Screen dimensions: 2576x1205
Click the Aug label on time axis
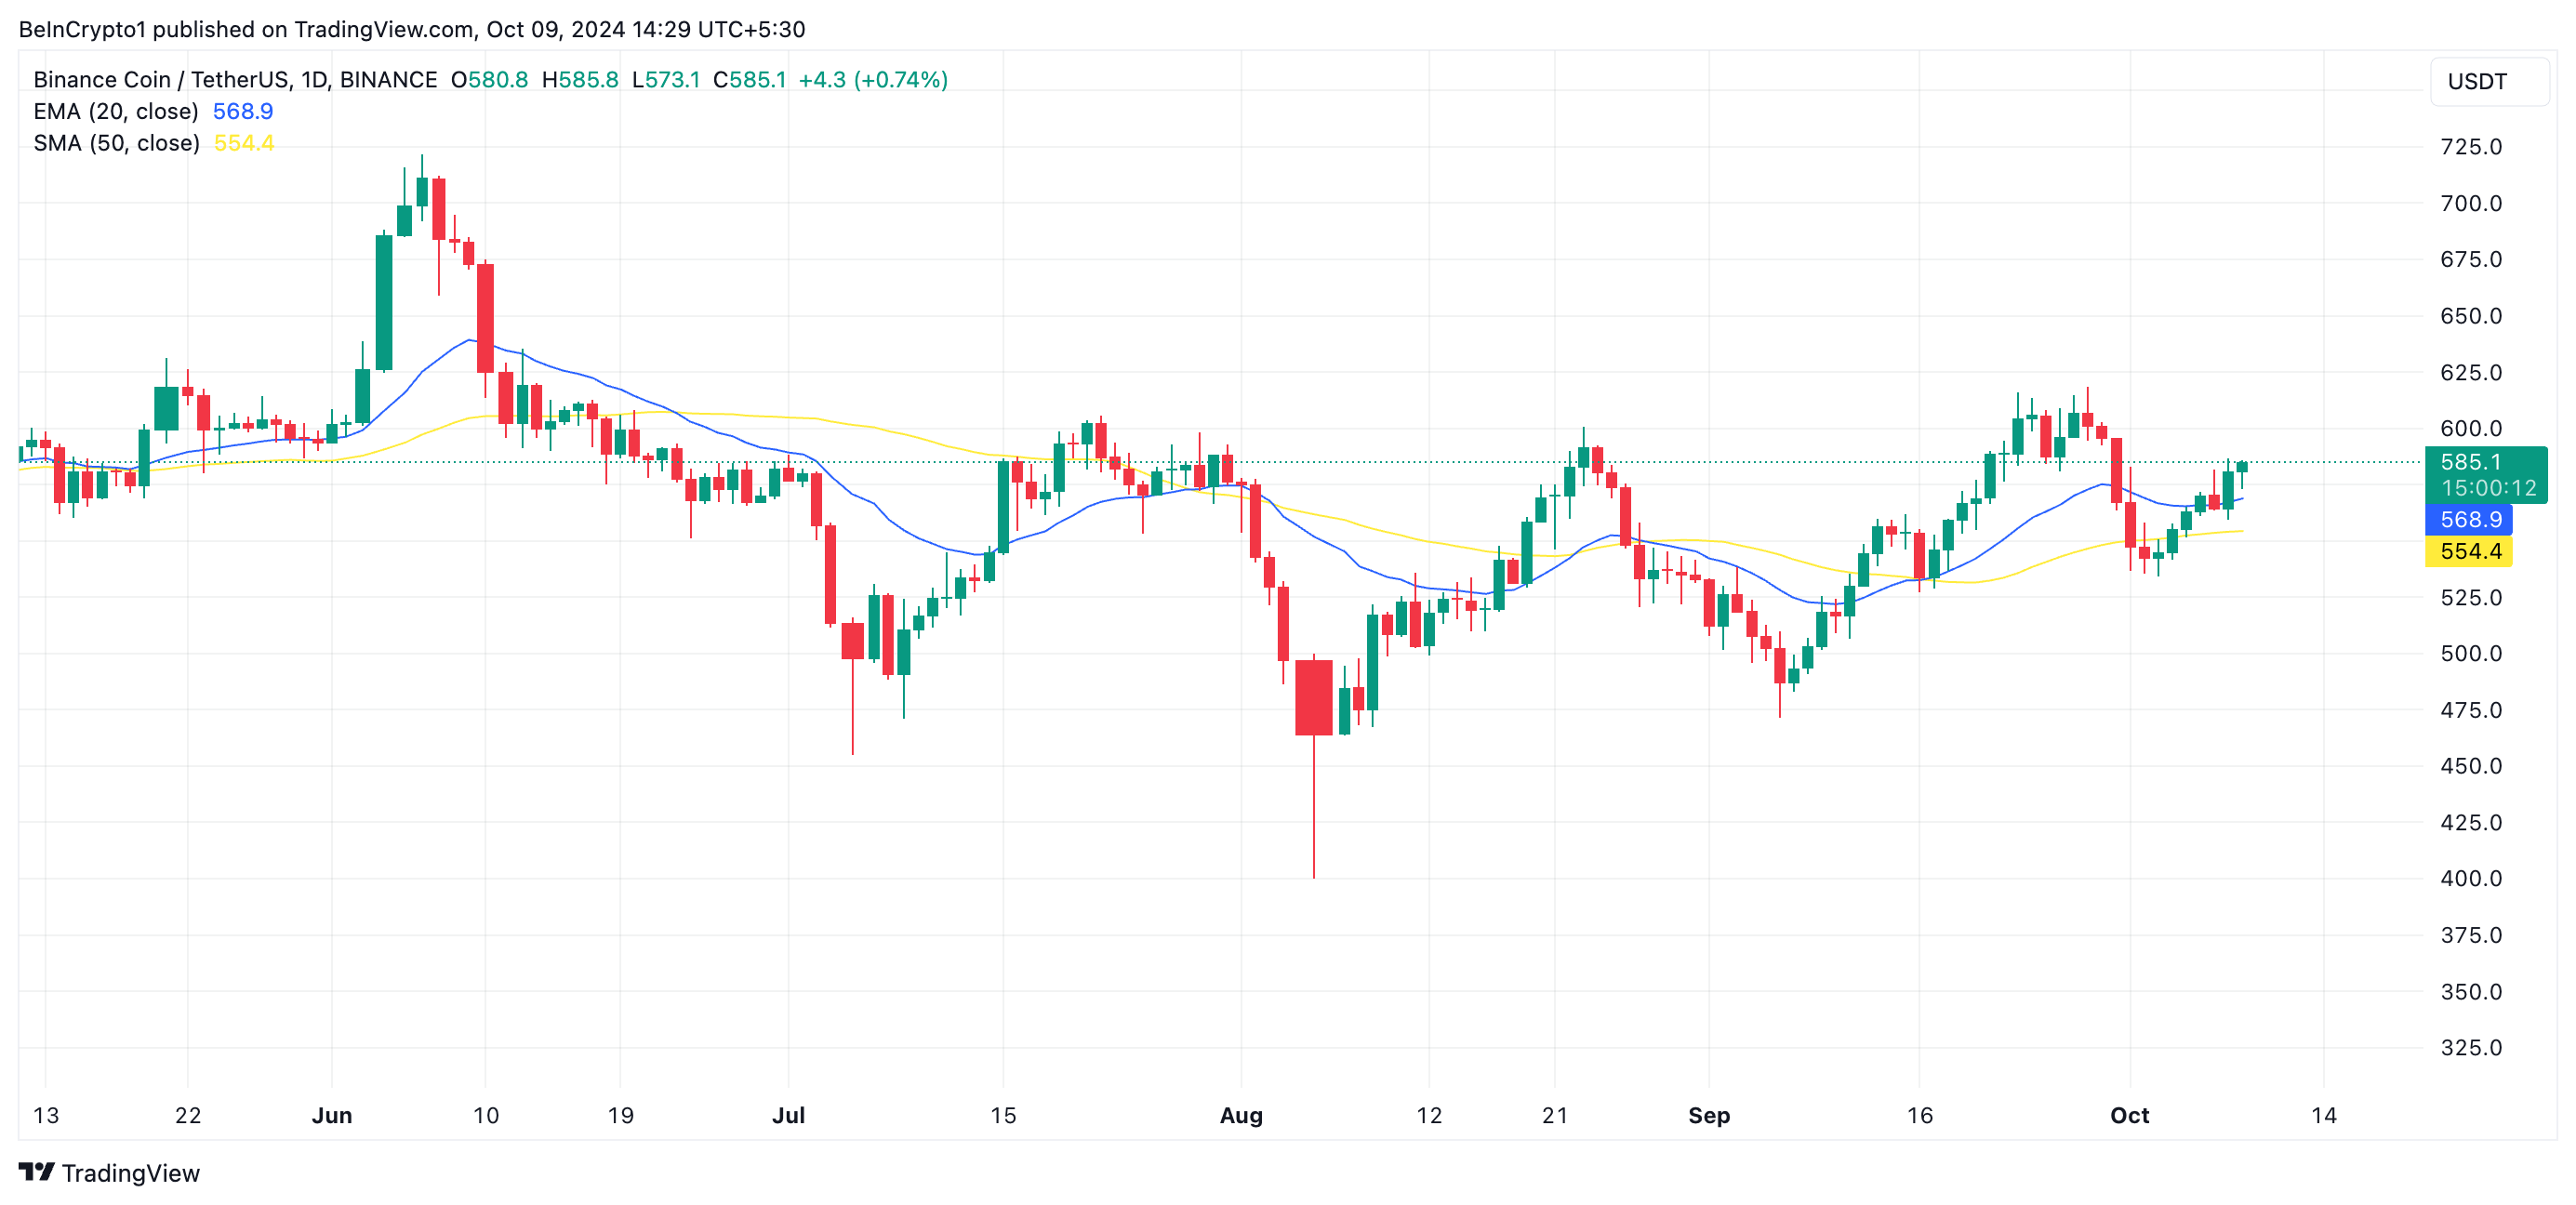click(1240, 1115)
